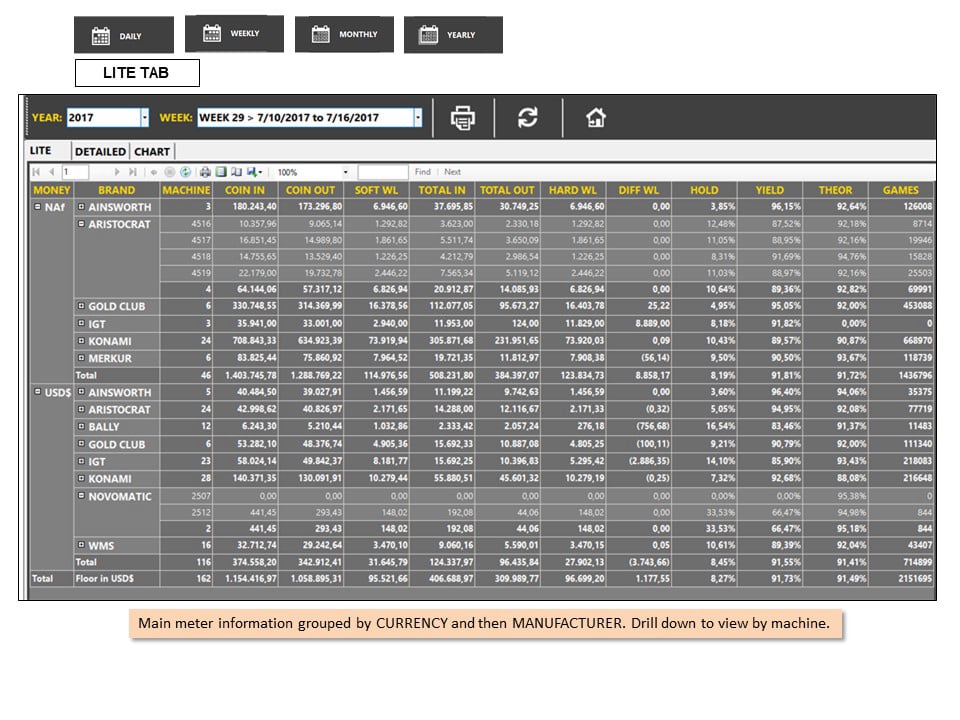960x720 pixels.
Task: Click the YIELD column header
Action: pos(770,190)
